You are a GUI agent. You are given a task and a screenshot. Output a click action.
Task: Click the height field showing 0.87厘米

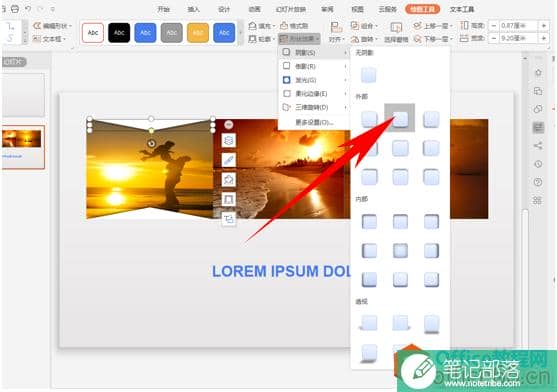(x=518, y=26)
